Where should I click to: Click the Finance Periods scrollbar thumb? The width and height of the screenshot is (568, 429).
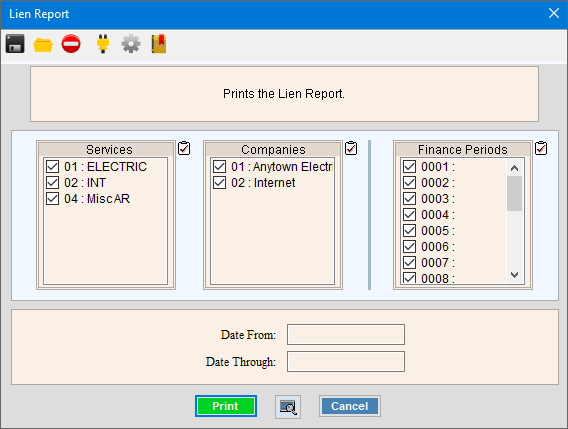(x=514, y=193)
